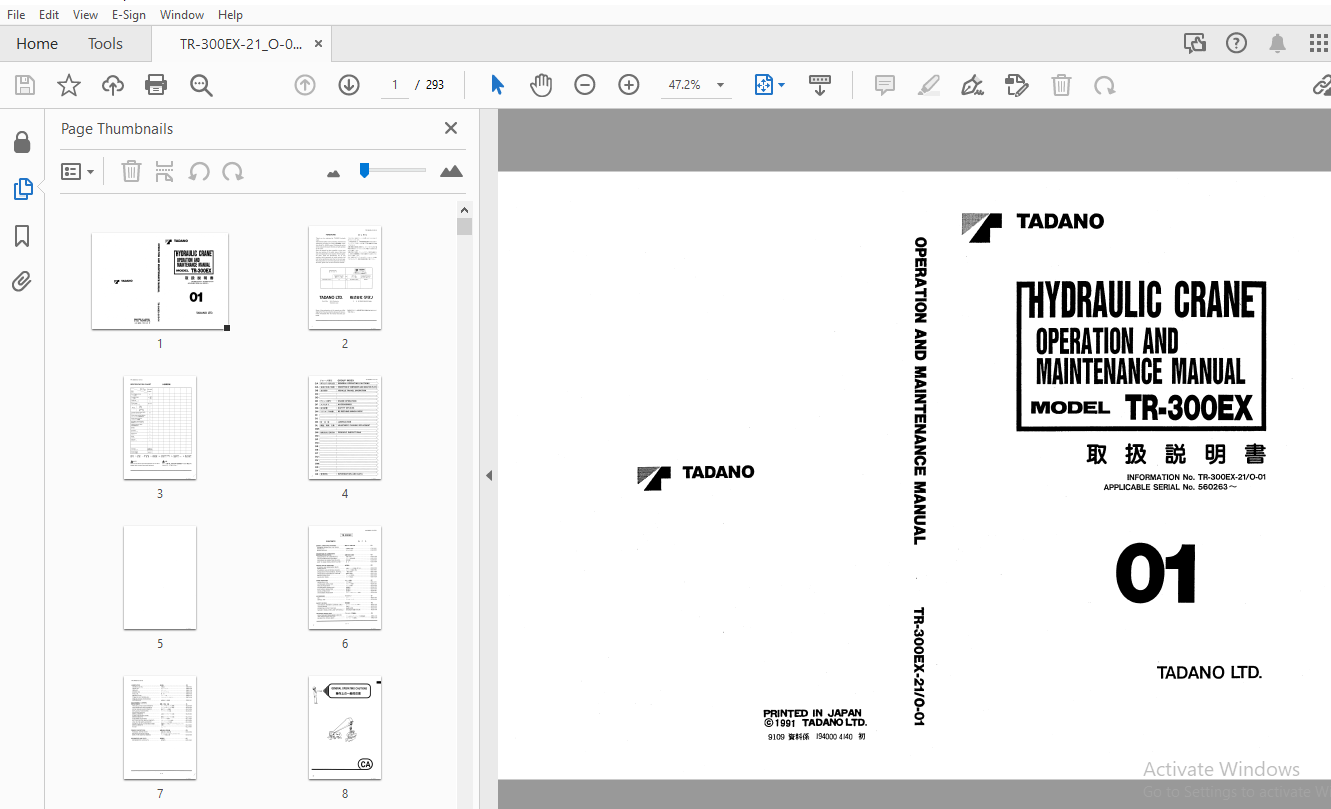
Task: Activate the hand pan tool
Action: tap(541, 85)
